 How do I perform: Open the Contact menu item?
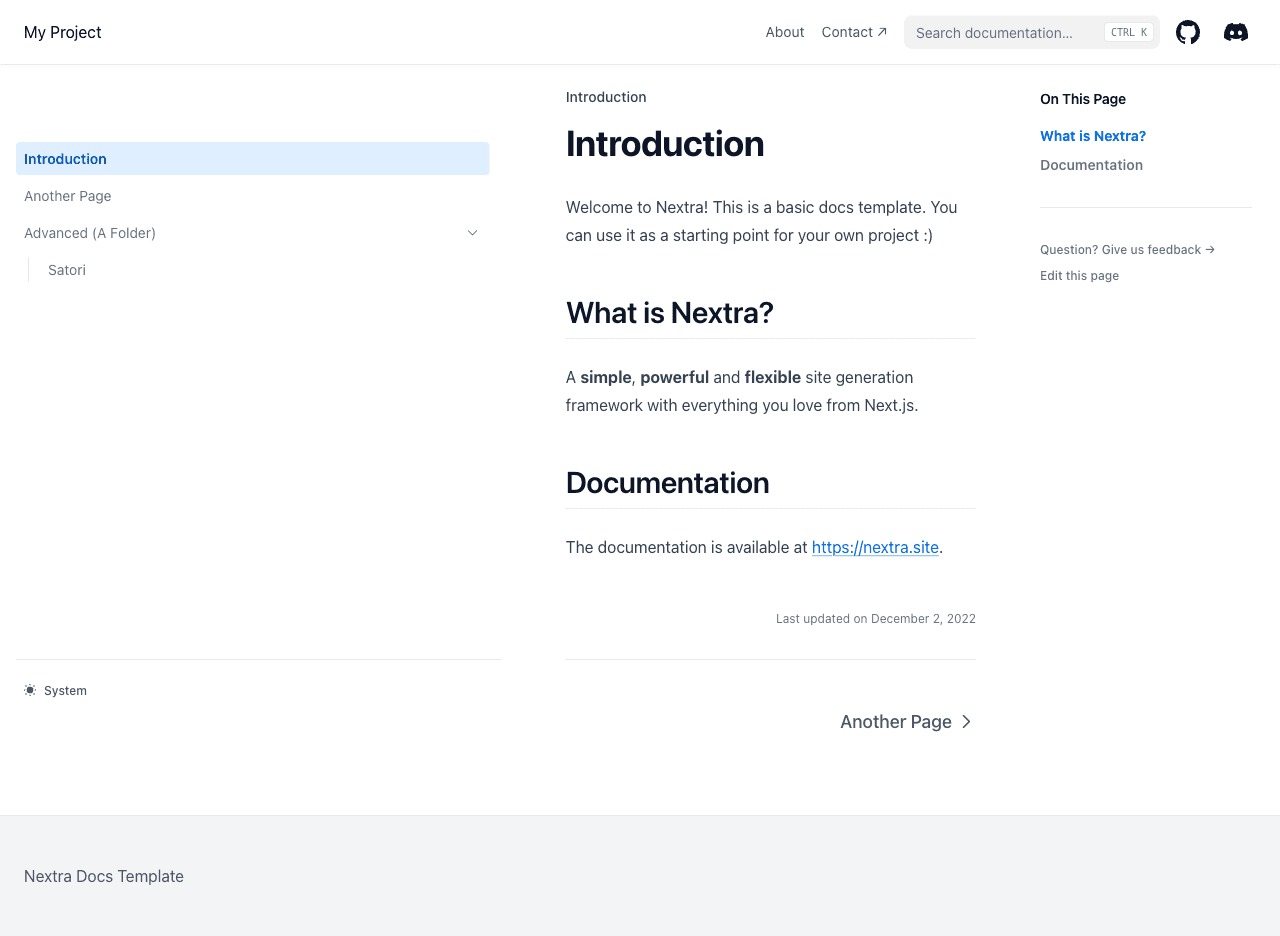pyautogui.click(x=847, y=32)
